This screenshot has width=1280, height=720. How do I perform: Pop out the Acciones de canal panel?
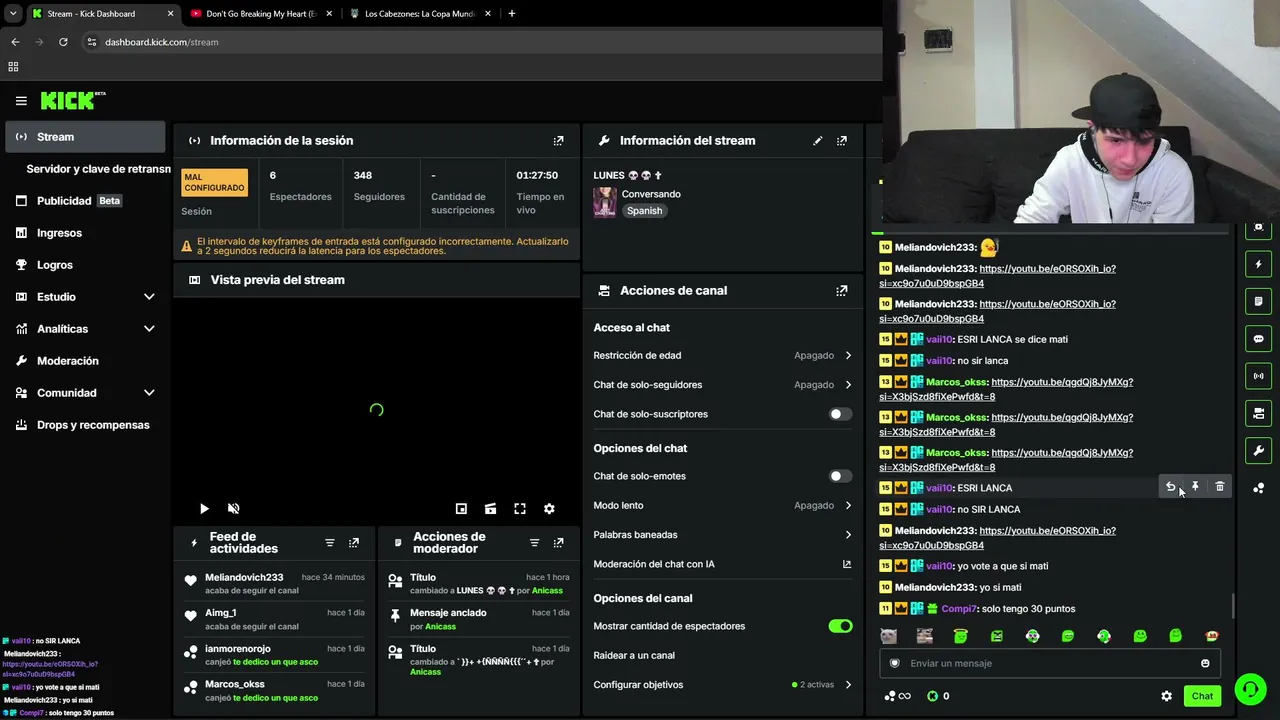coord(842,291)
